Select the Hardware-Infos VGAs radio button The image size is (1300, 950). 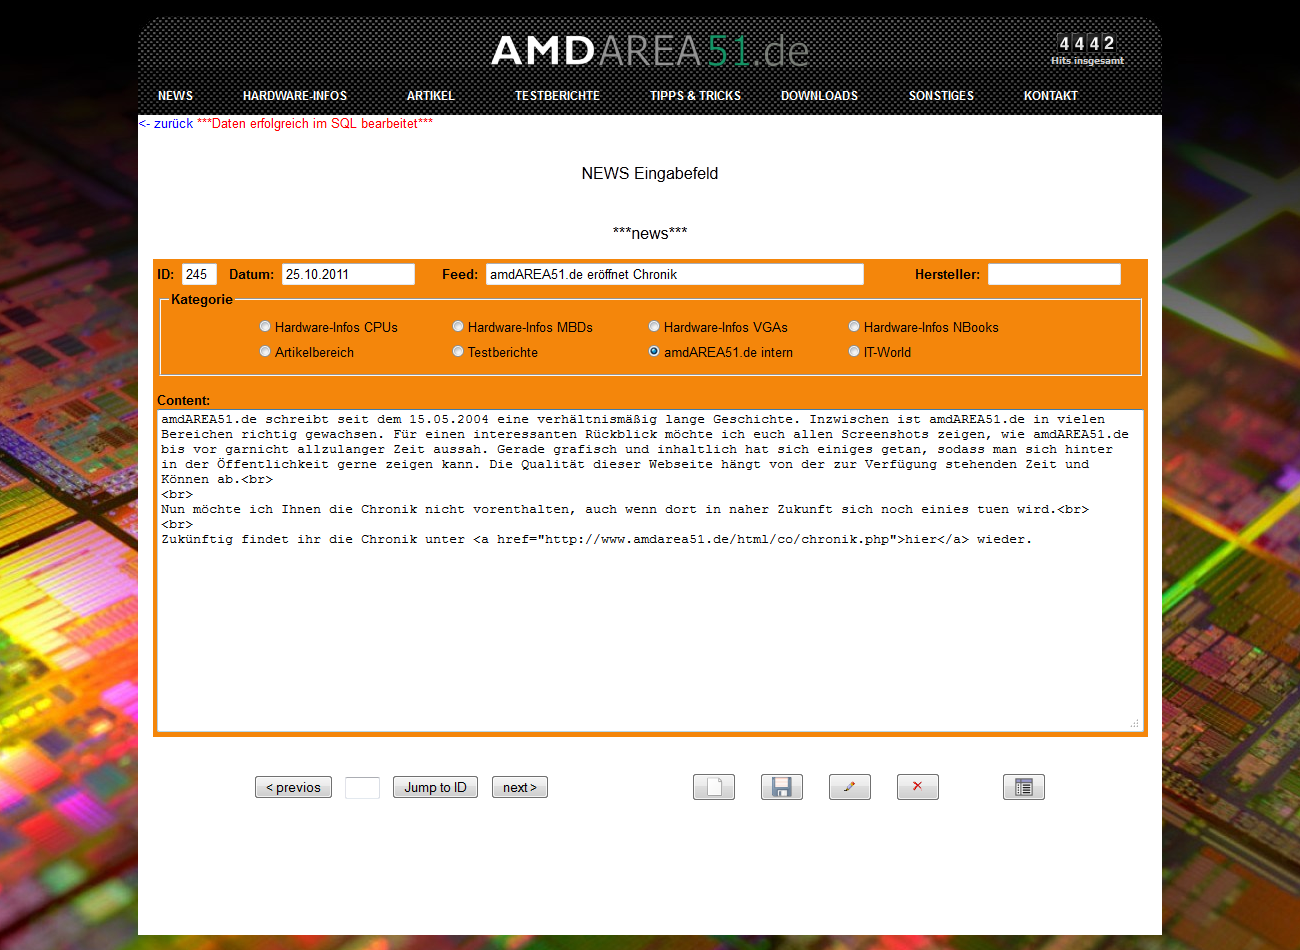pos(654,326)
